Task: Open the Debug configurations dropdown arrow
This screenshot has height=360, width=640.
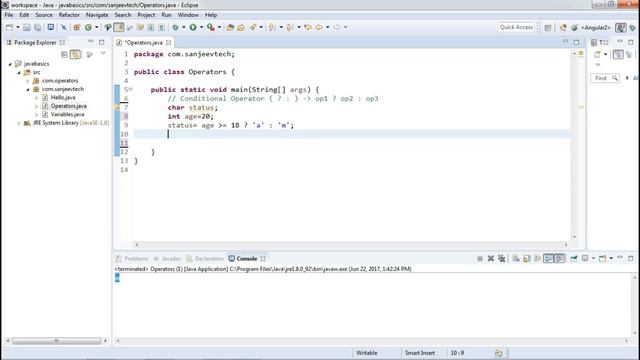Action: coord(184,27)
